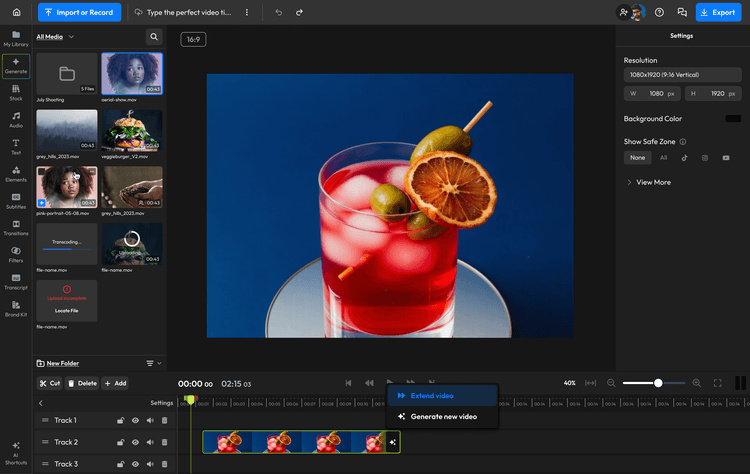Open the Resolution dropdown

click(x=683, y=75)
